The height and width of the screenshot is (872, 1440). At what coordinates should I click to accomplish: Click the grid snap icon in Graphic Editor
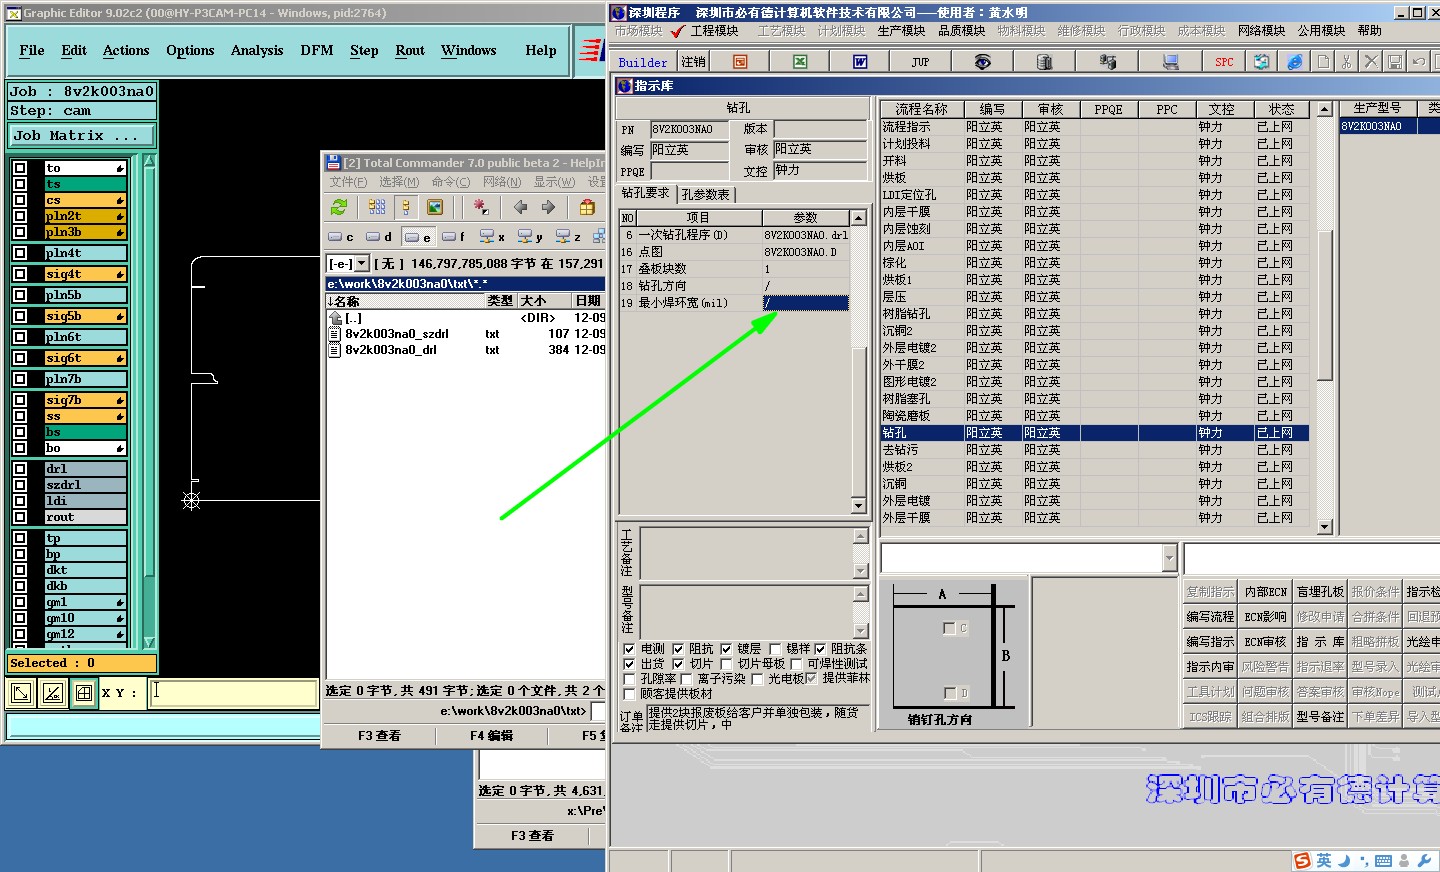tap(84, 692)
